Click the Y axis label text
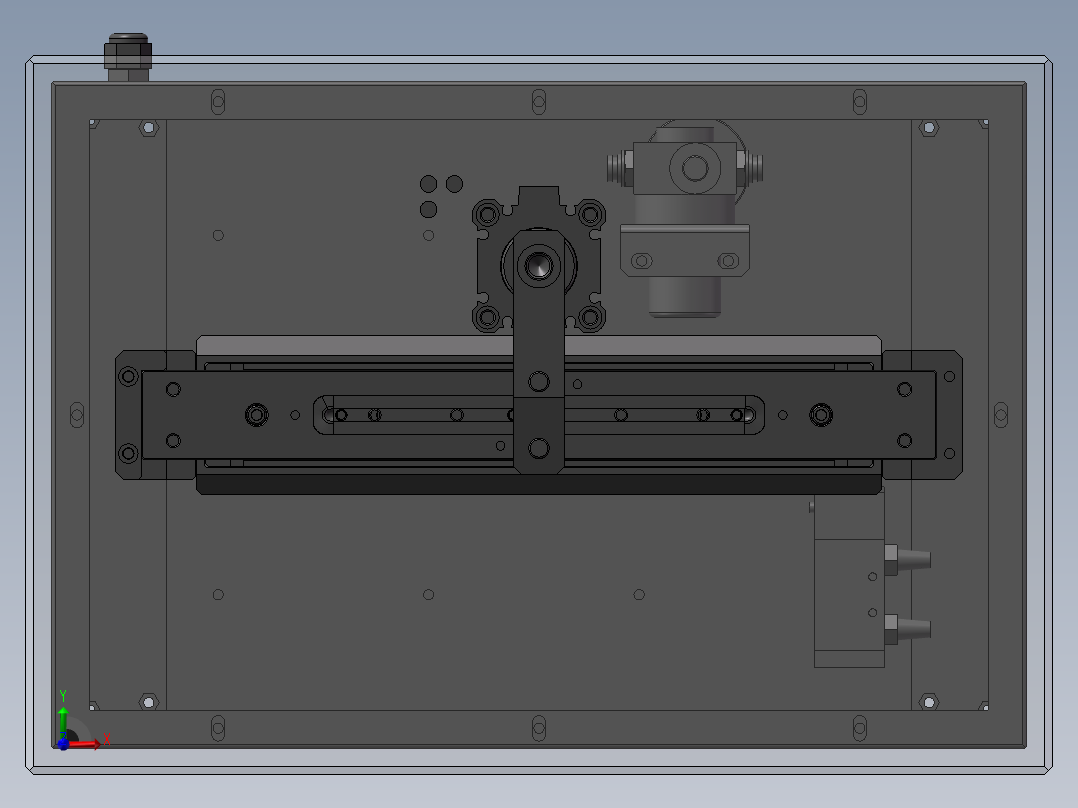The width and height of the screenshot is (1078, 808). (x=64, y=693)
